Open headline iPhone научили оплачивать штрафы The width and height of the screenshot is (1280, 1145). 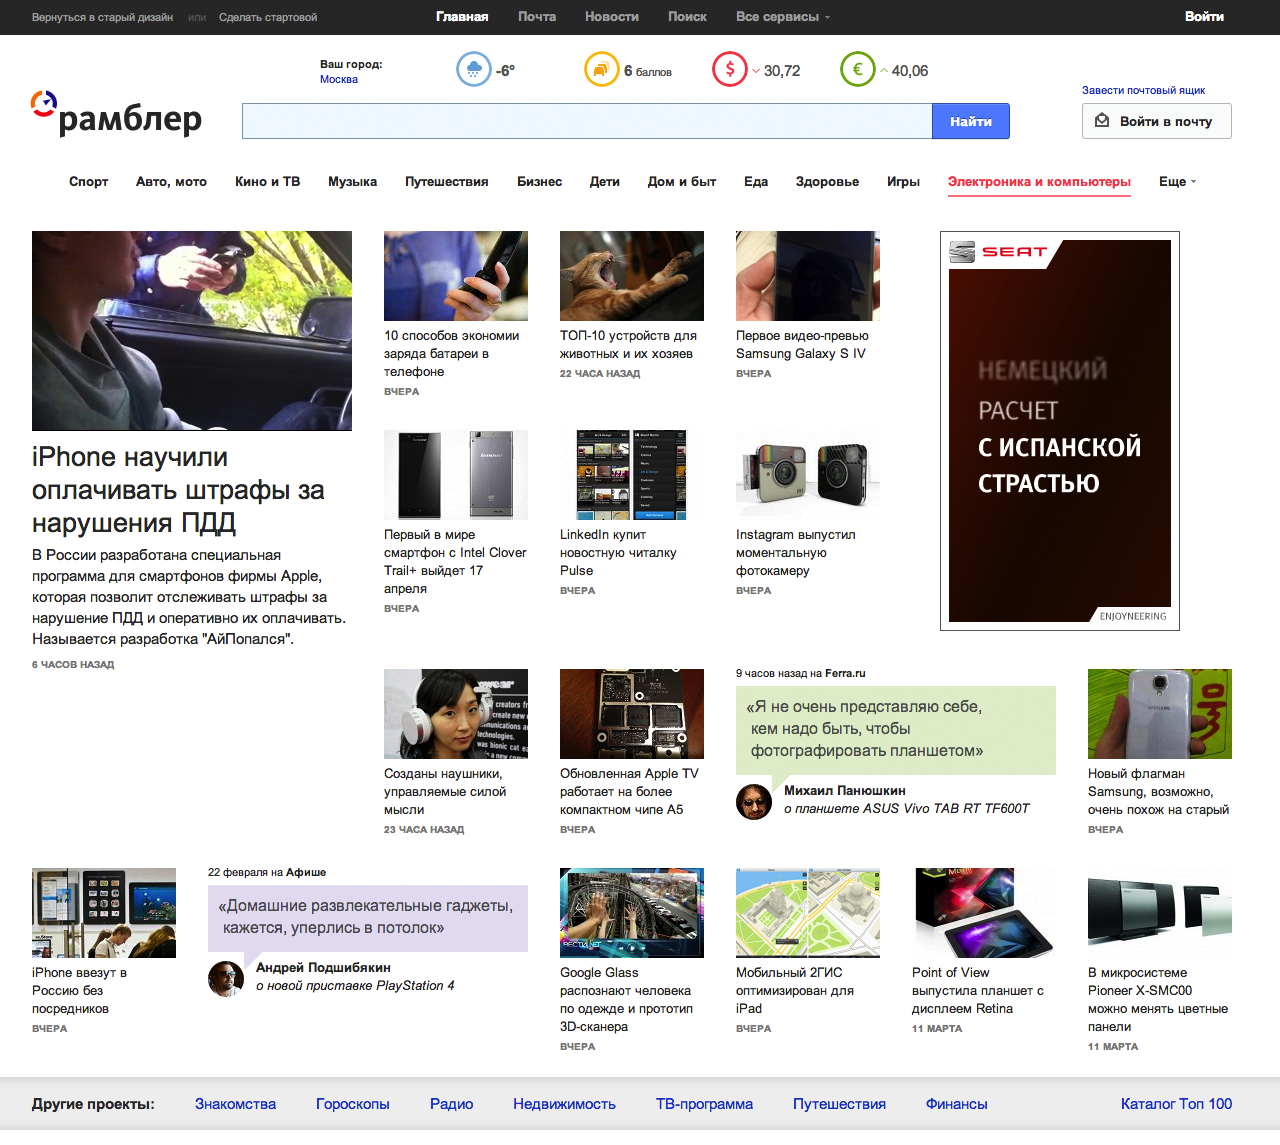click(178, 490)
